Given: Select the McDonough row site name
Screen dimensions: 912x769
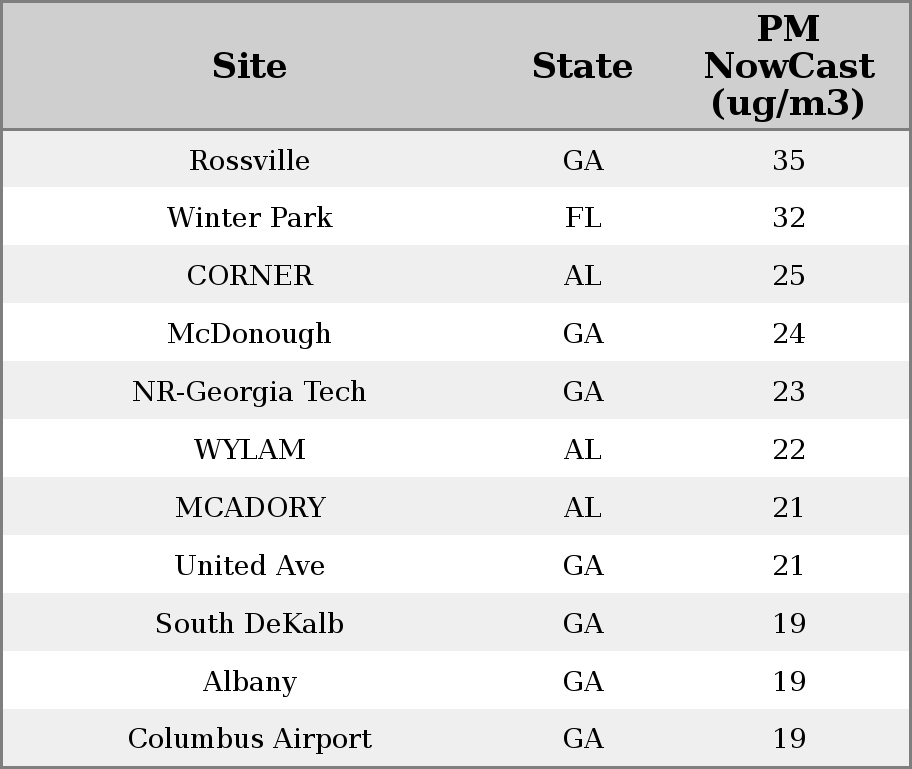Looking at the screenshot, I should (249, 334).
